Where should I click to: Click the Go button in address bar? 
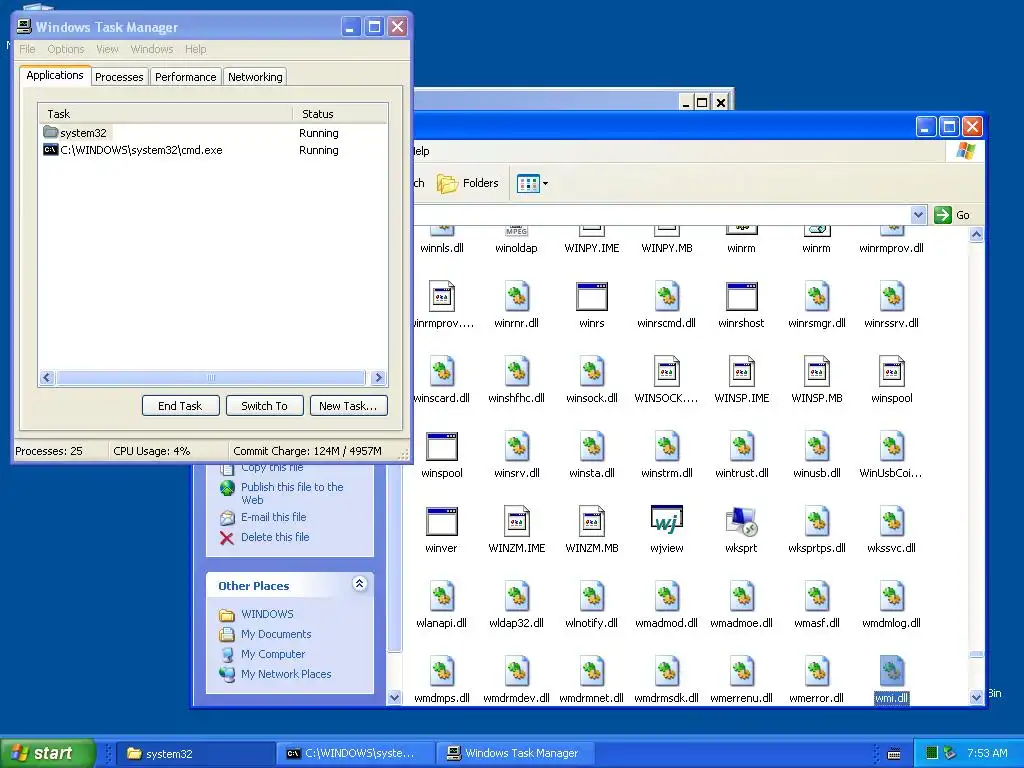click(952, 215)
